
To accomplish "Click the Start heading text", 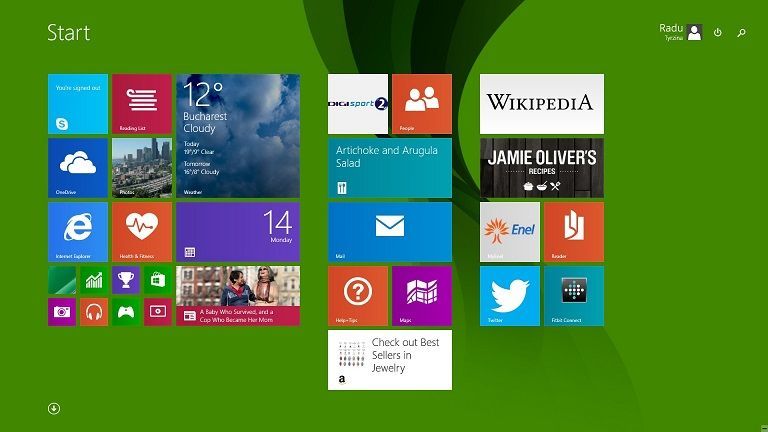I will click(x=69, y=33).
